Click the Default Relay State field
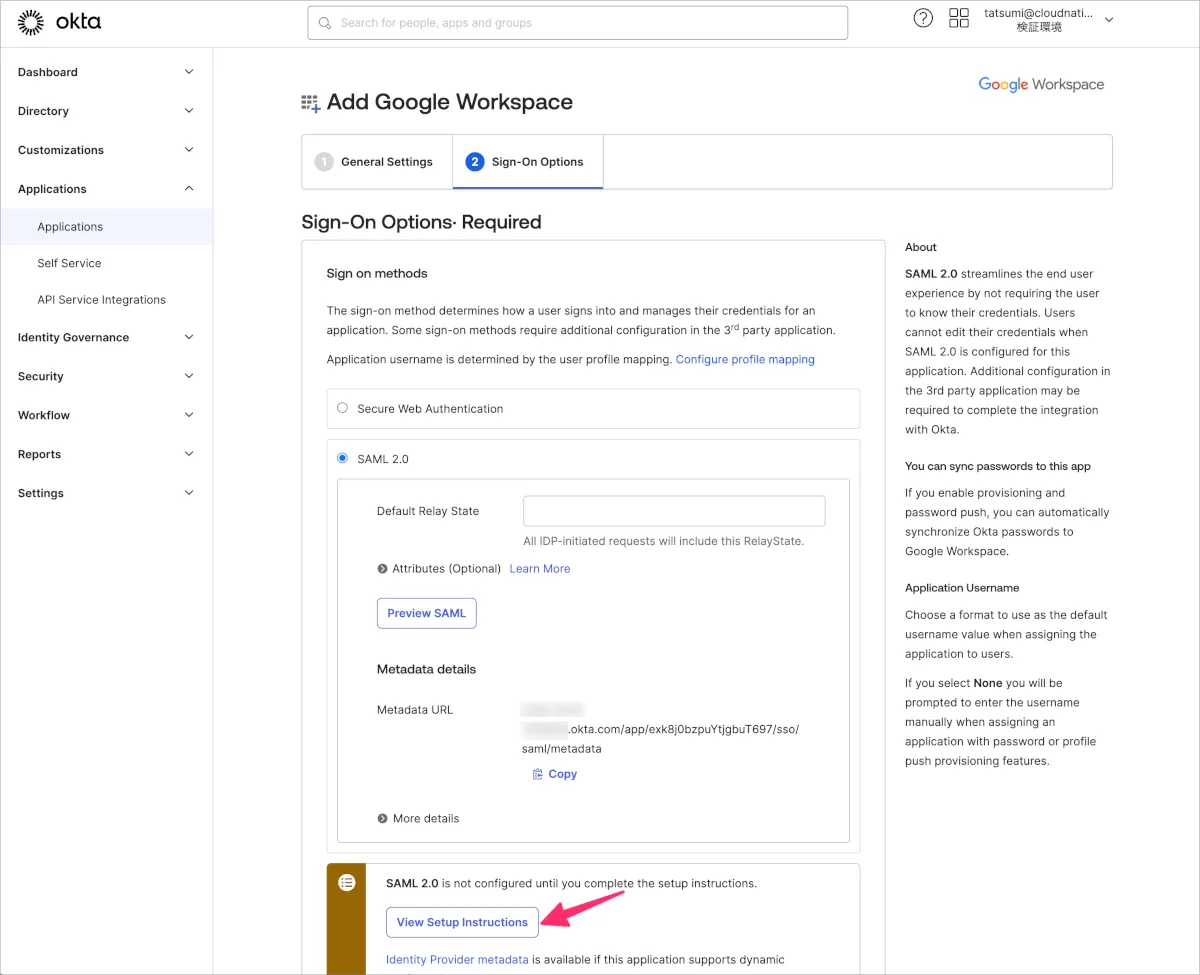Image resolution: width=1200 pixels, height=975 pixels. pos(674,511)
